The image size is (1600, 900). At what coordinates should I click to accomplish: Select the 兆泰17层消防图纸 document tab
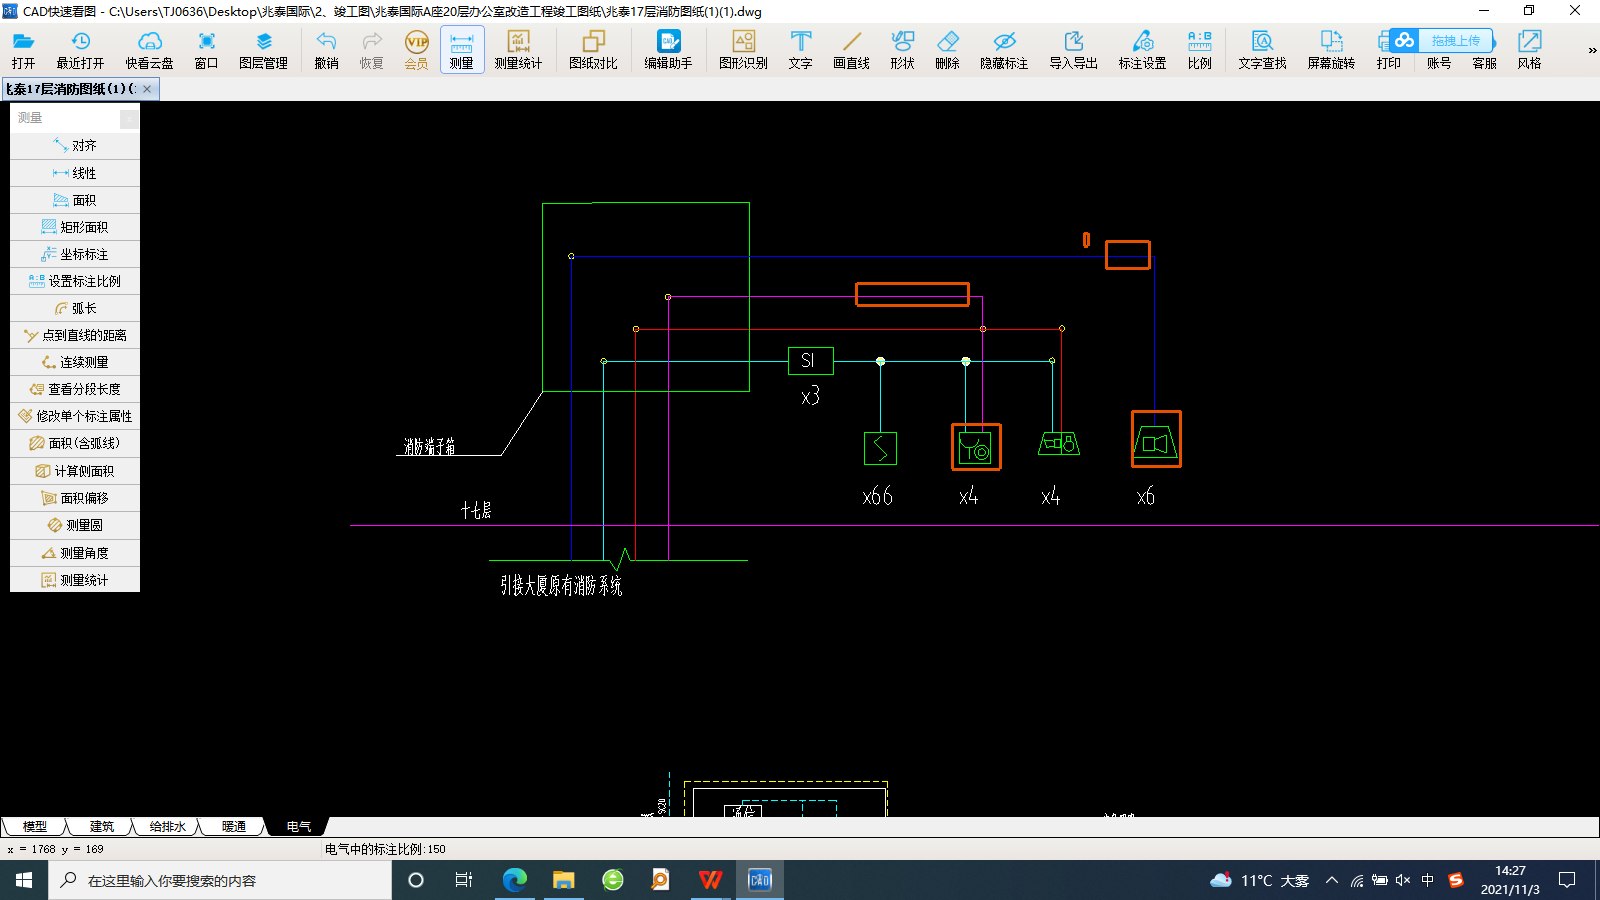(72, 89)
